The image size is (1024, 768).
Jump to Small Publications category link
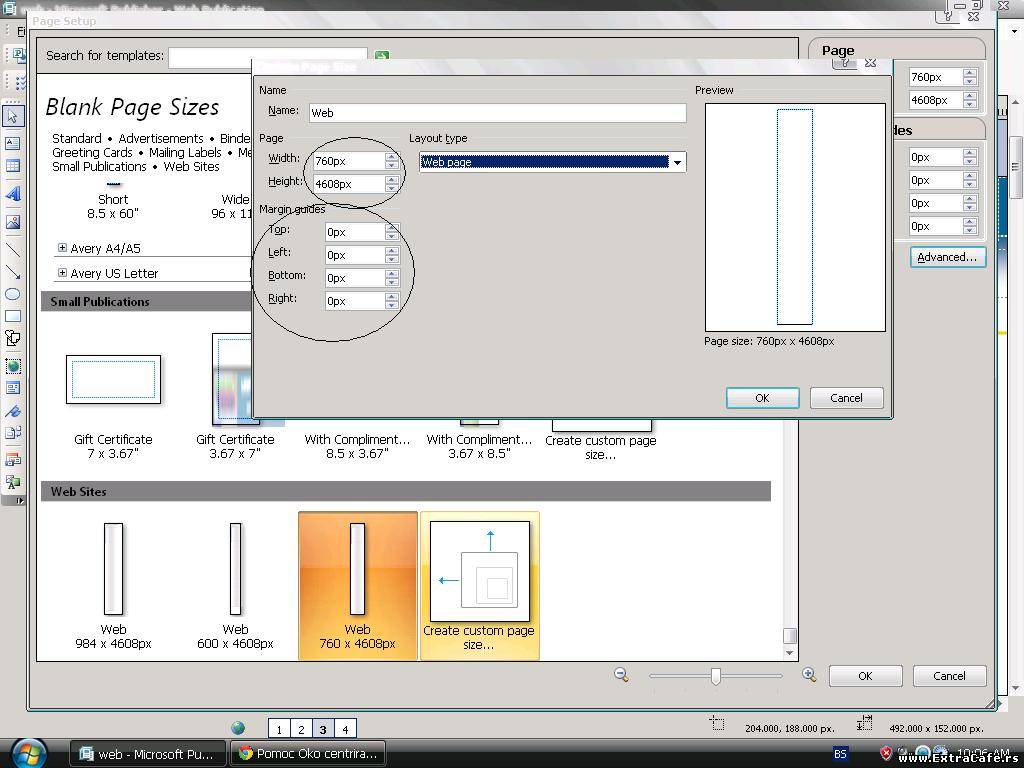tap(99, 167)
